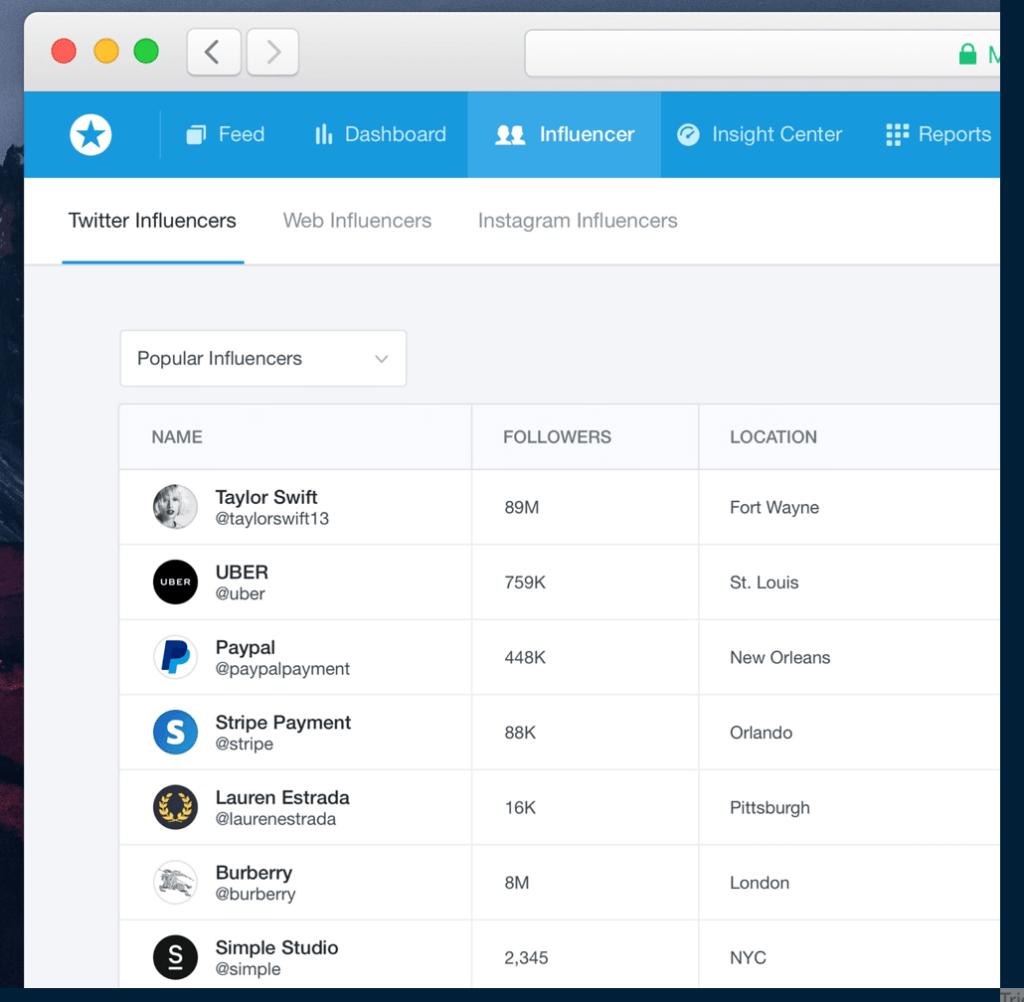The width and height of the screenshot is (1024, 1002).
Task: Open the Stripe Payment name link
Action: click(x=283, y=722)
